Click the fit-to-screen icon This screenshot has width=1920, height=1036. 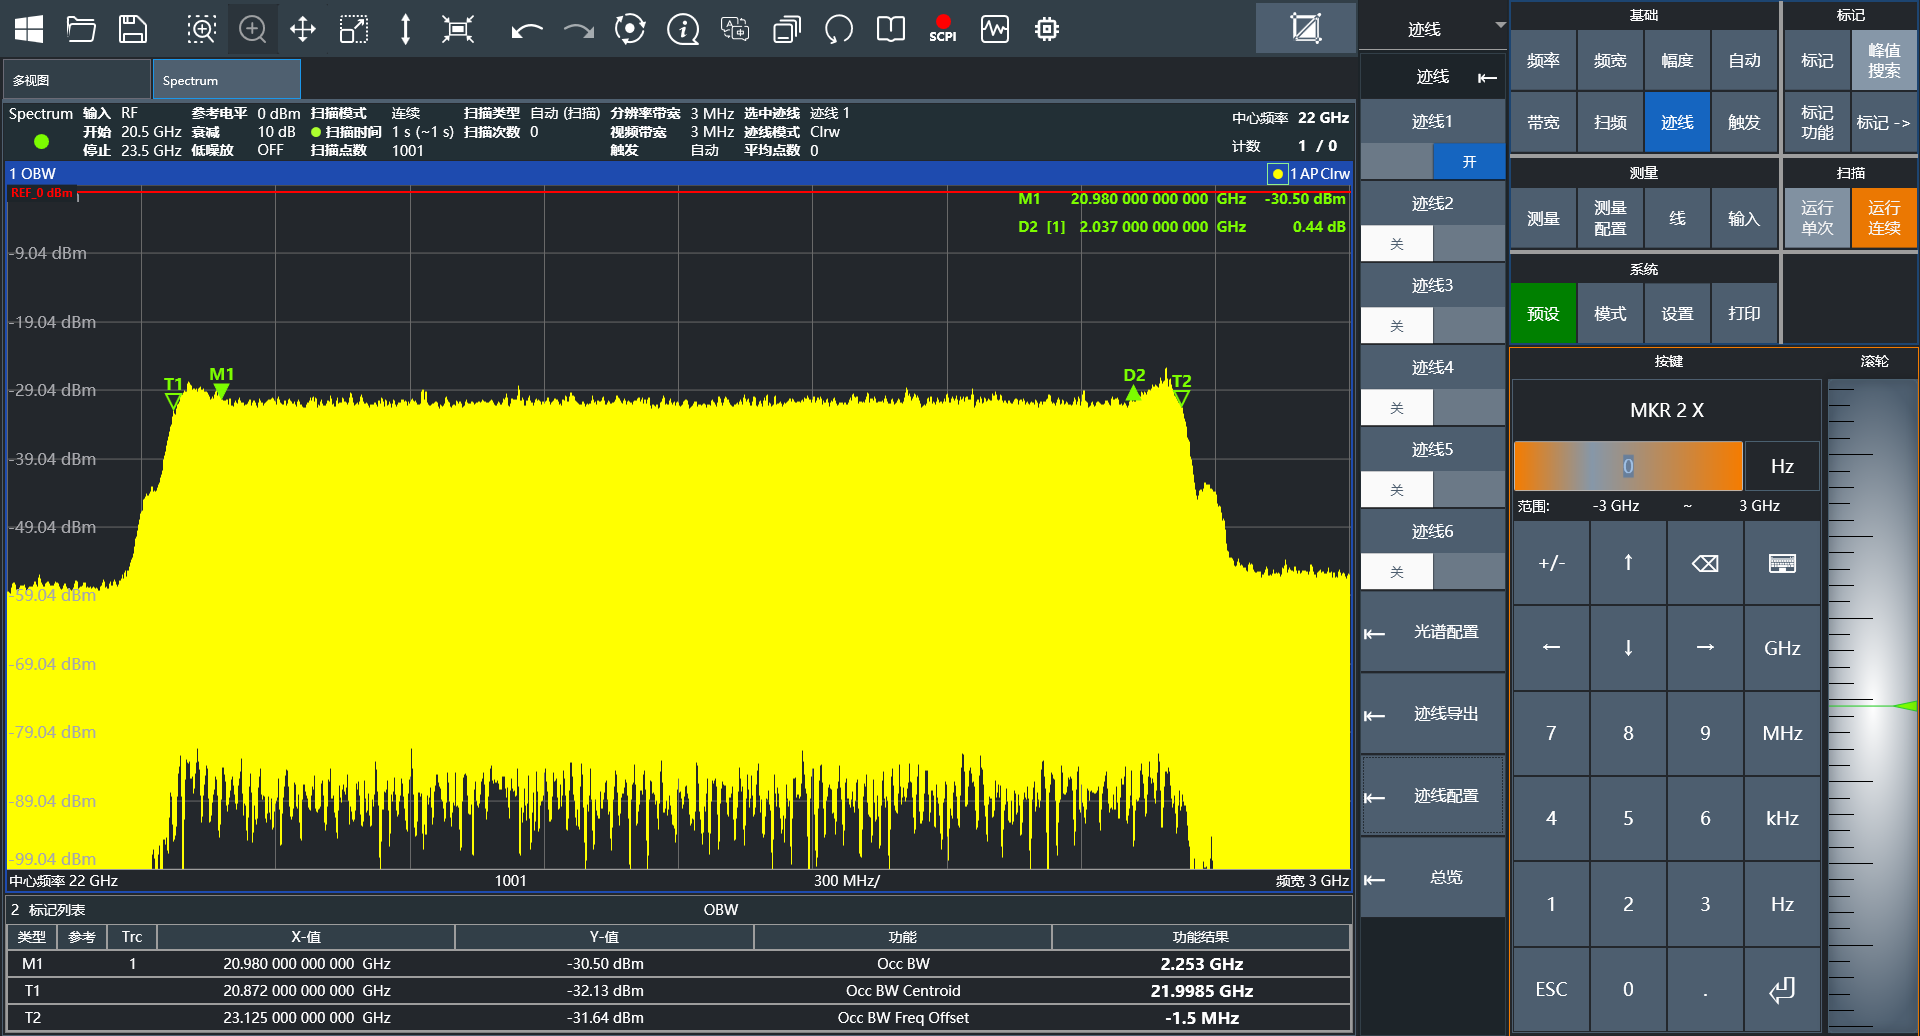[x=457, y=29]
